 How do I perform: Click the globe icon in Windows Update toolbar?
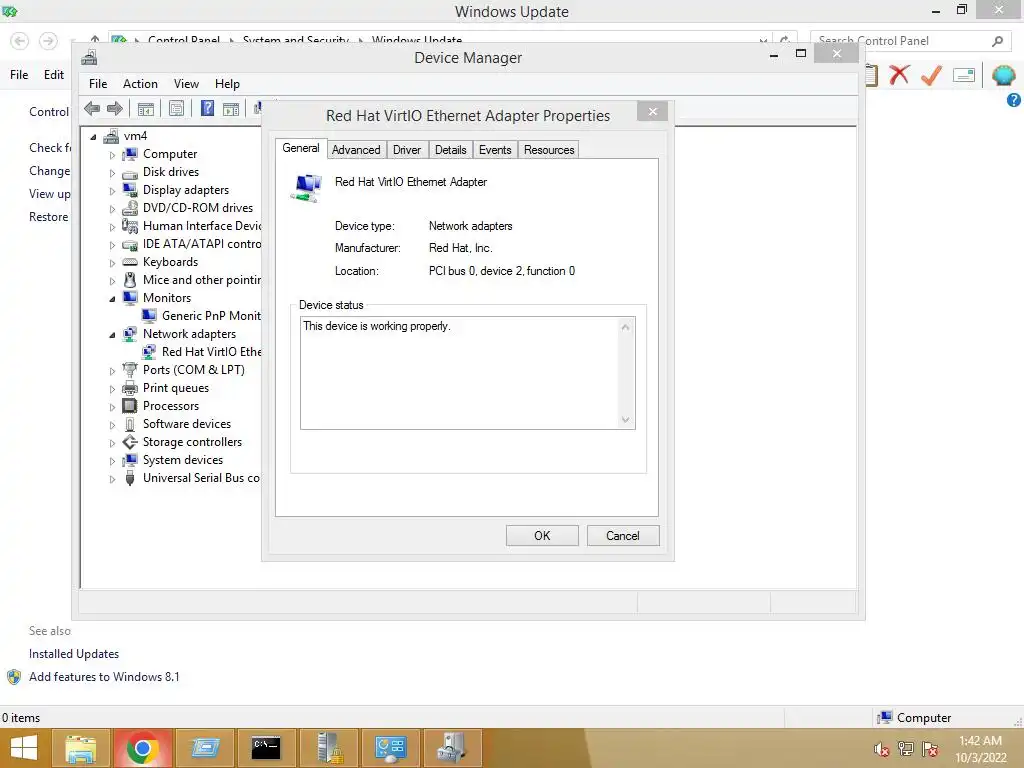pyautogui.click(x=1003, y=74)
